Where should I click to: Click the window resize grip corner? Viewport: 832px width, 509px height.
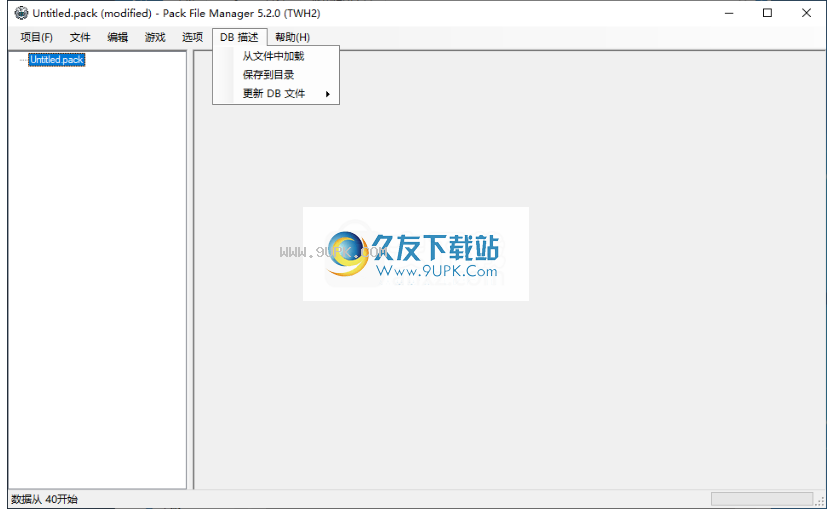click(820, 501)
